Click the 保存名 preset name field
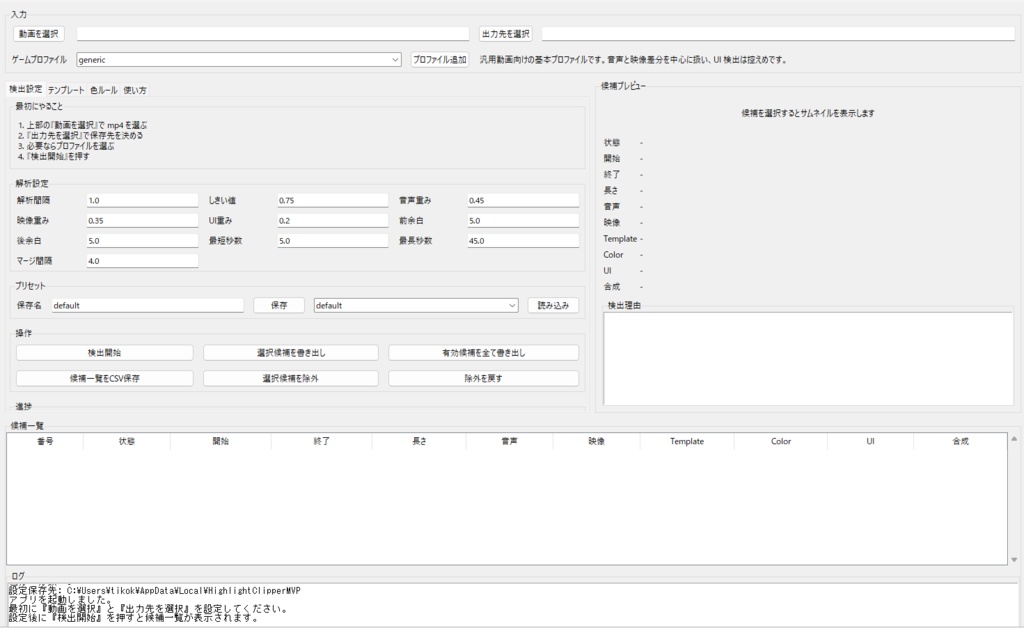 (148, 306)
